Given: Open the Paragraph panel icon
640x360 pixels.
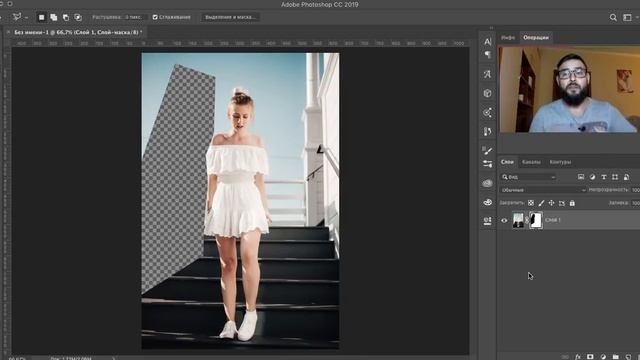Looking at the screenshot, I should (487, 55).
